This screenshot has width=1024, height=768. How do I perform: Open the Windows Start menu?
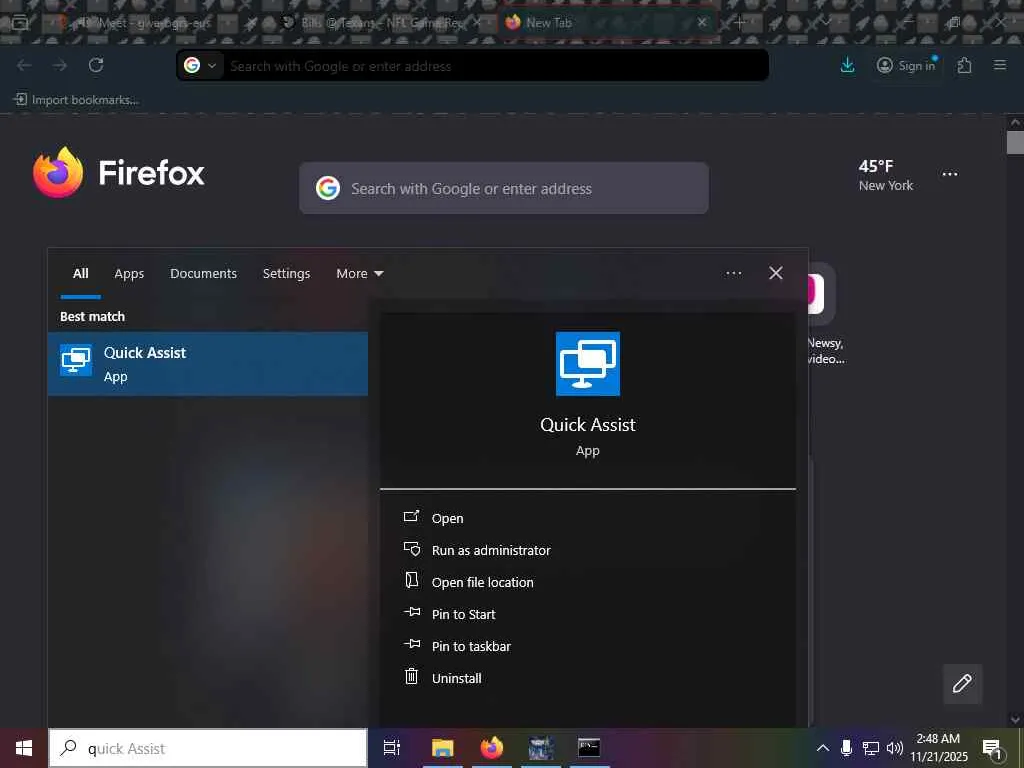tap(24, 748)
